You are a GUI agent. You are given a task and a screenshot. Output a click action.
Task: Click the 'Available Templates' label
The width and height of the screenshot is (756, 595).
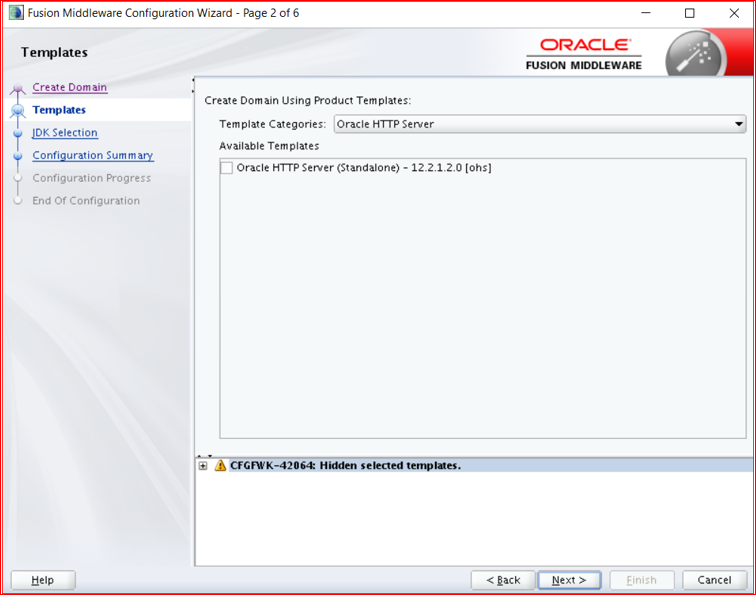(269, 146)
